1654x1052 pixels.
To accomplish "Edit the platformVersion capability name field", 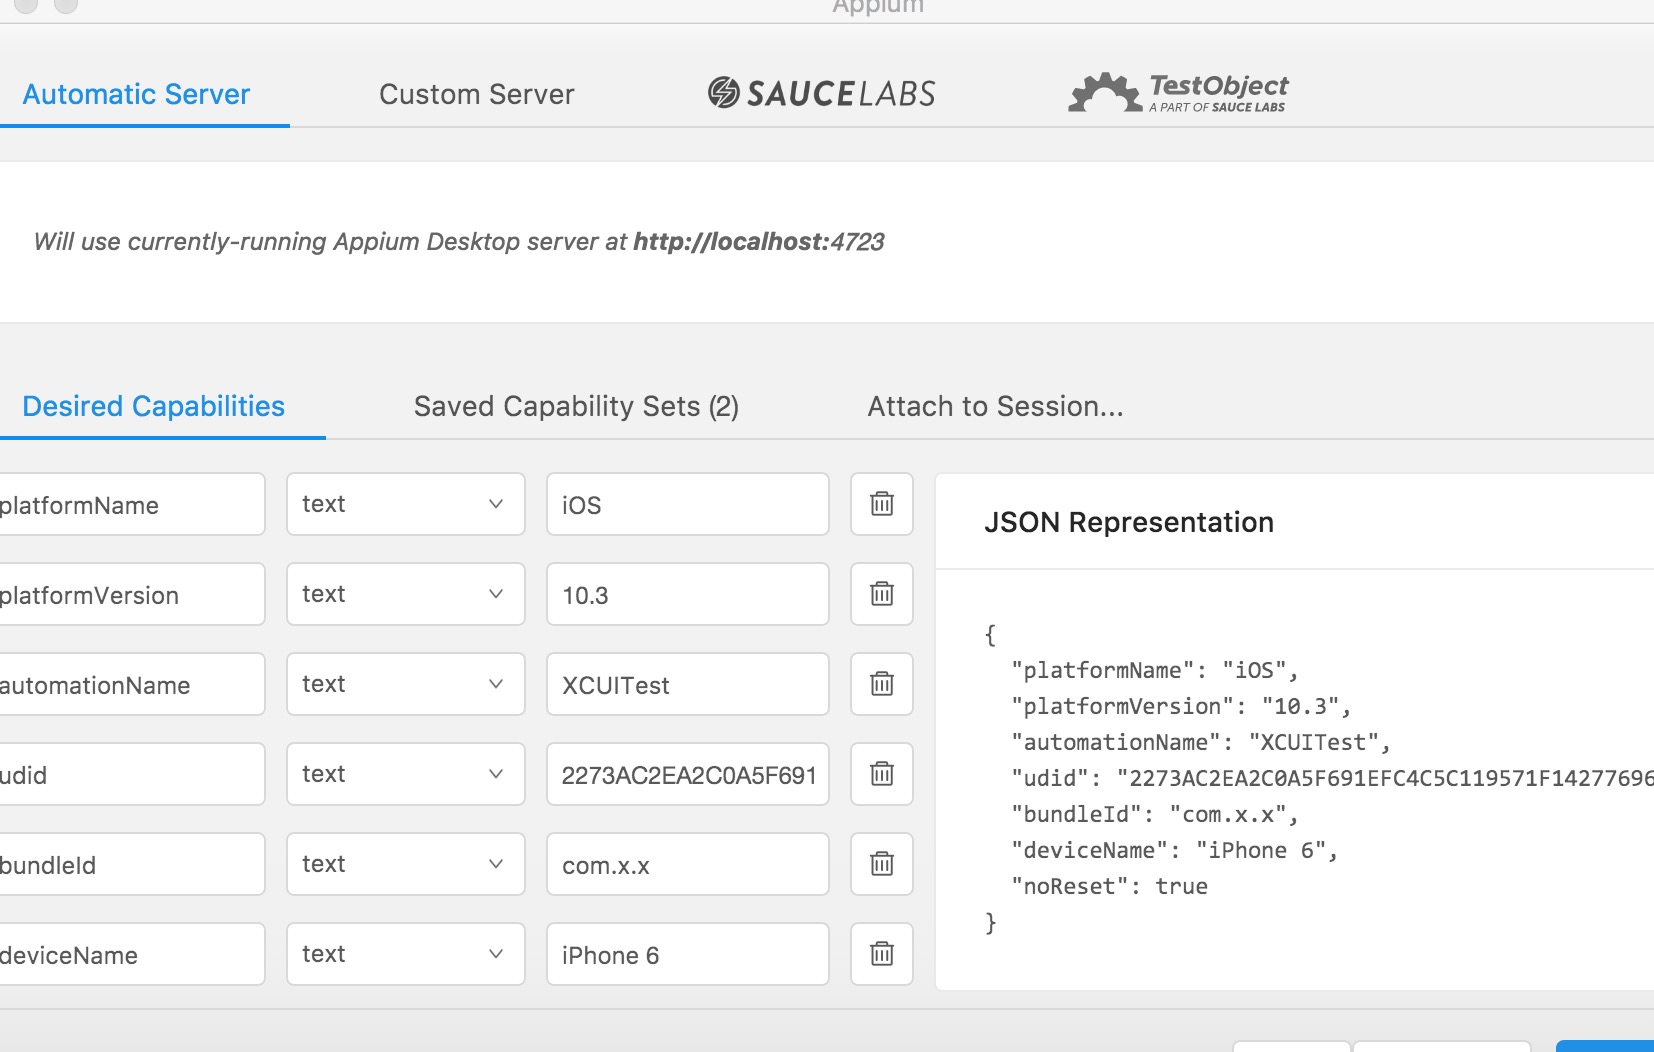I will point(132,594).
